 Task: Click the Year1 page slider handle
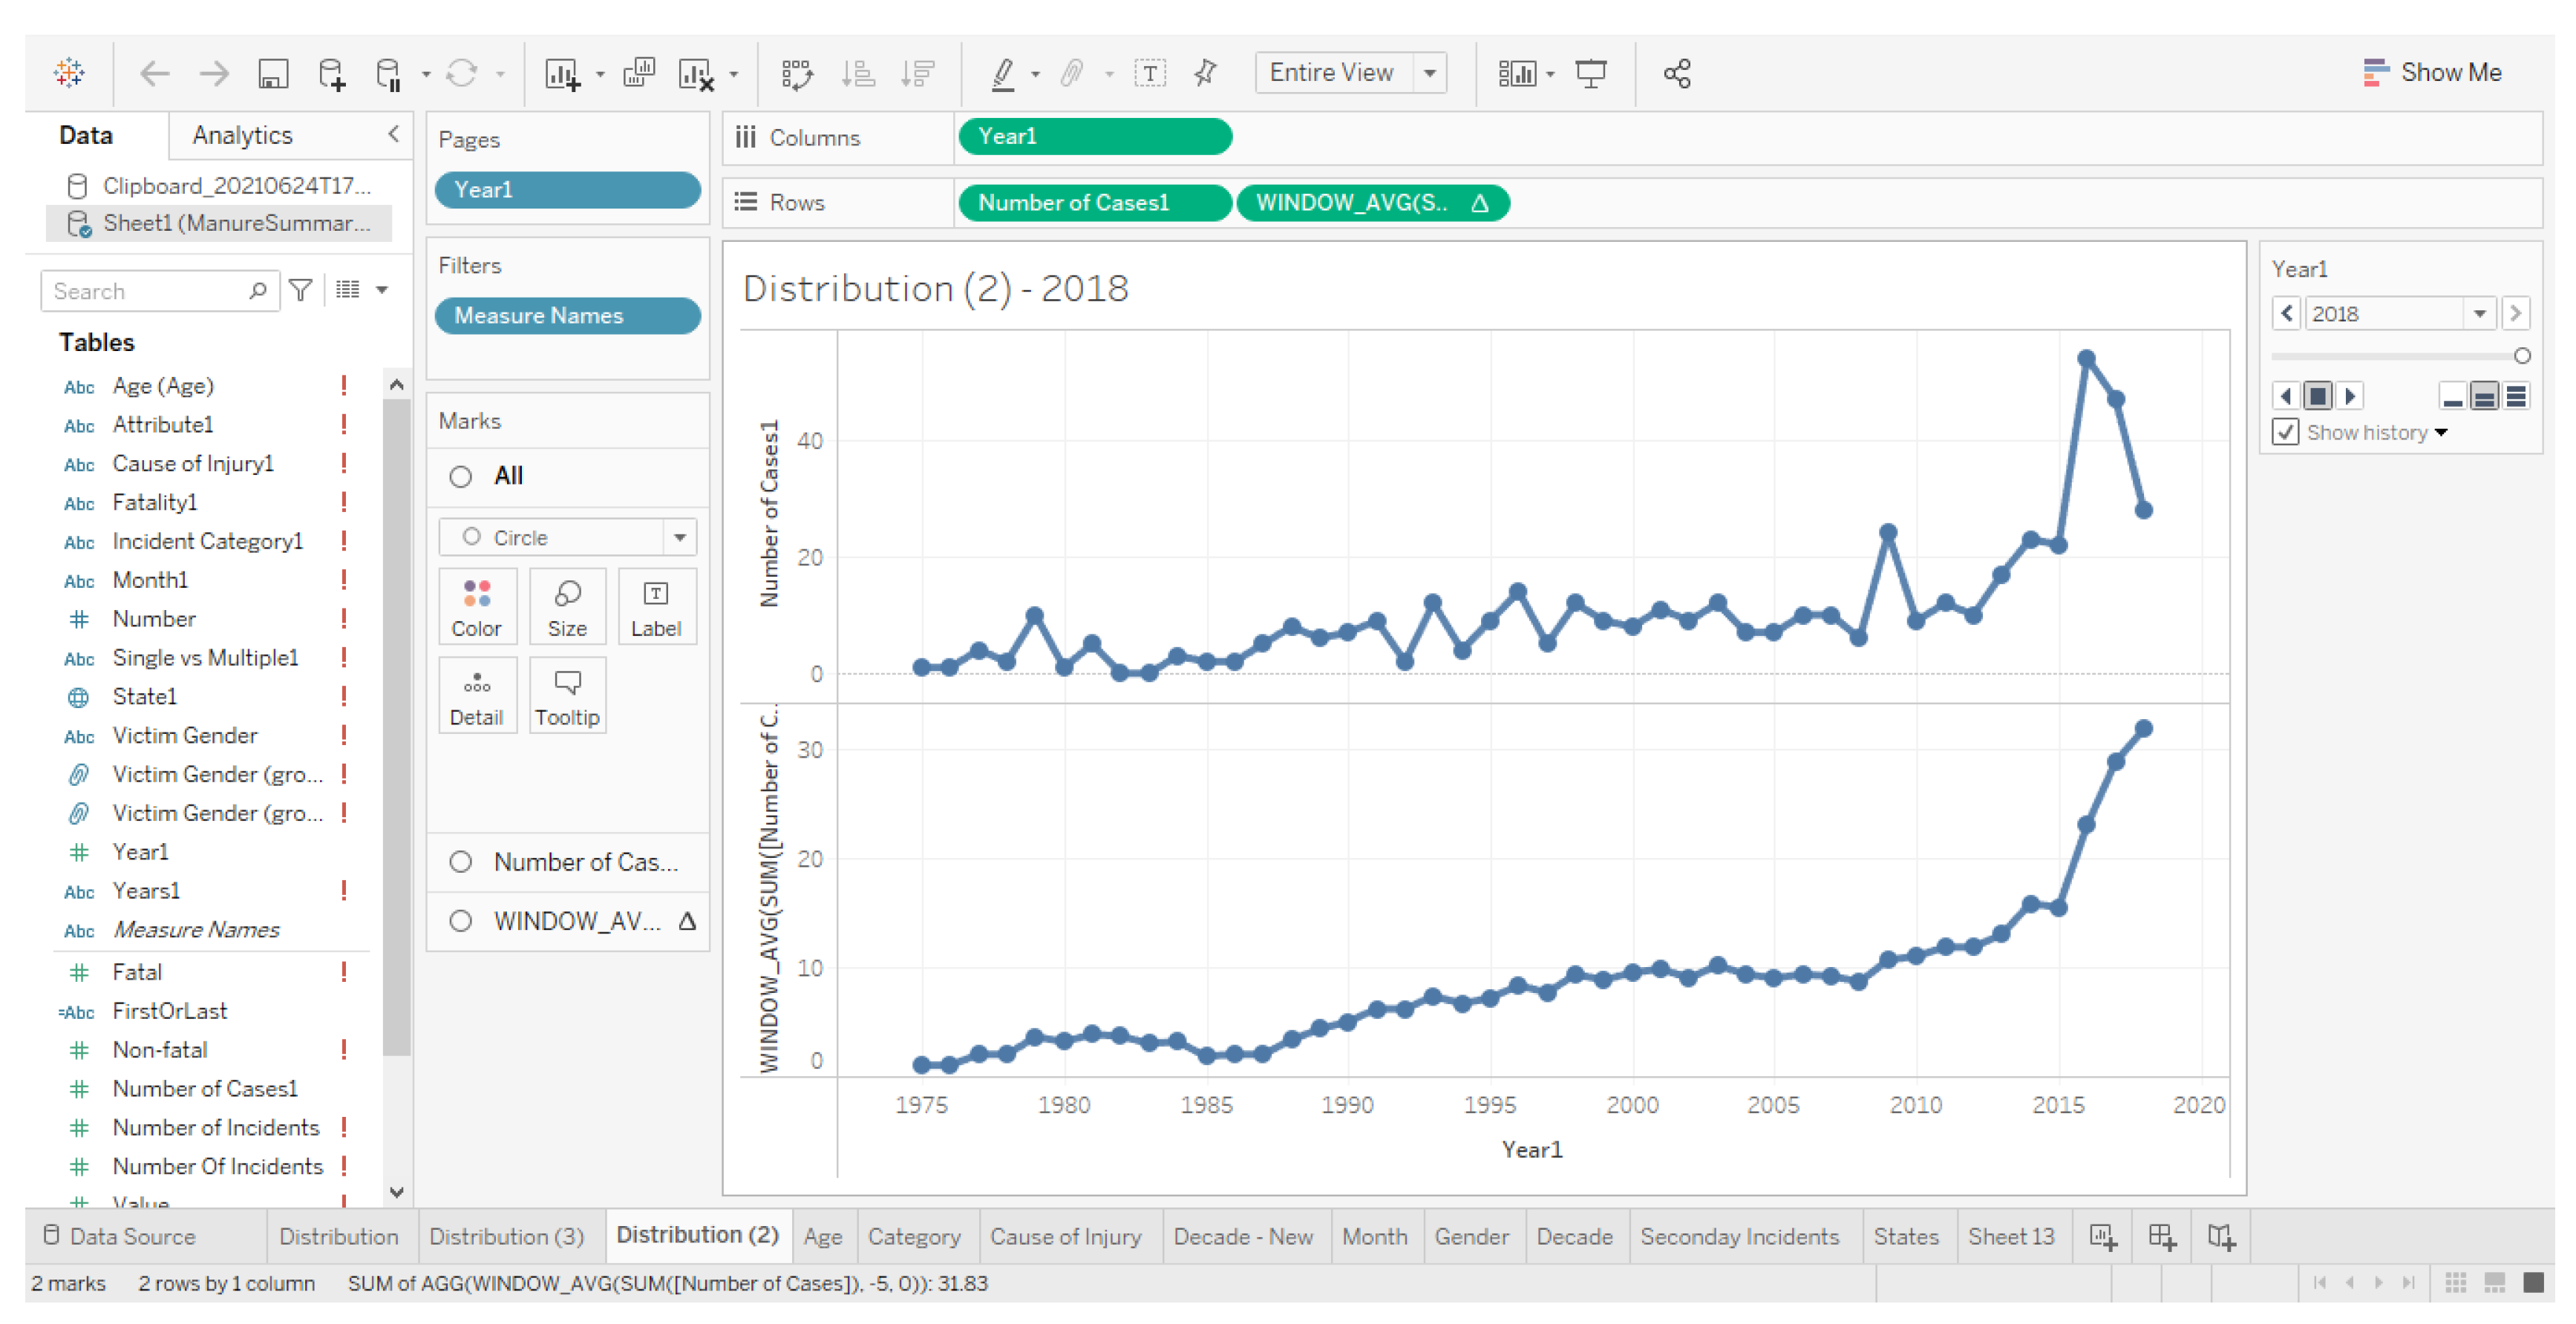click(2522, 356)
